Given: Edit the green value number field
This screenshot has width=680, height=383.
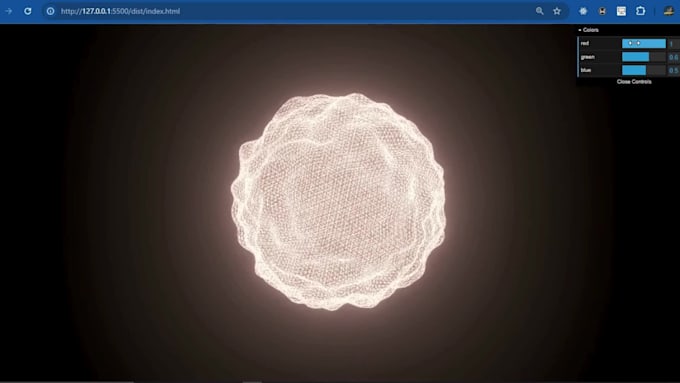Looking at the screenshot, I should (x=673, y=57).
